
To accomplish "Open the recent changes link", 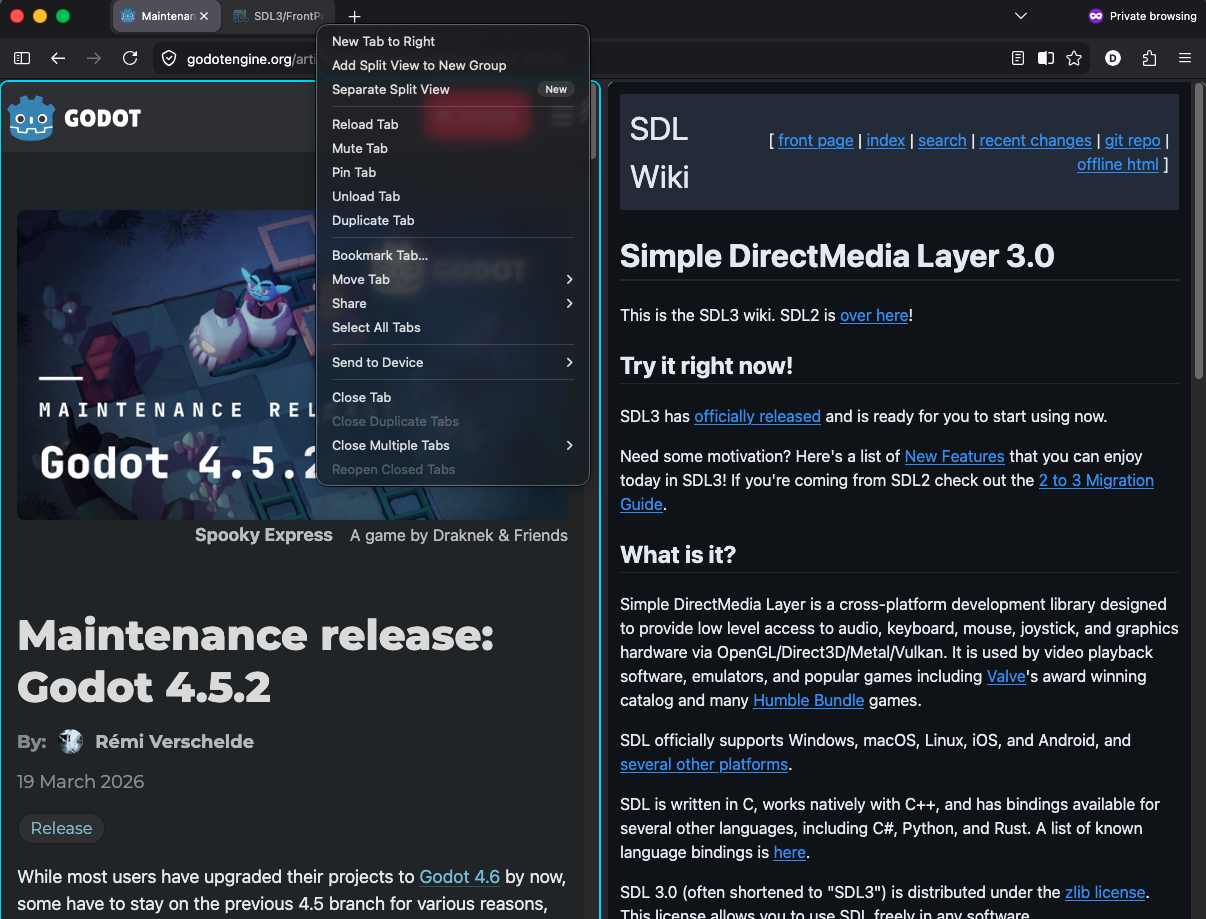I will click(x=1035, y=141).
